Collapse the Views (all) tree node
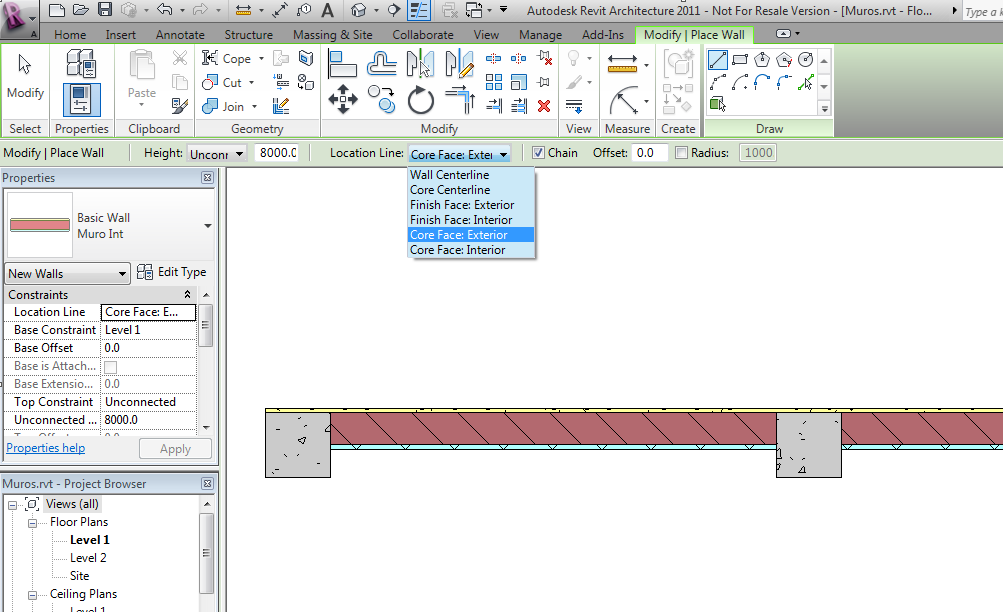1003x612 pixels. [x=12, y=505]
